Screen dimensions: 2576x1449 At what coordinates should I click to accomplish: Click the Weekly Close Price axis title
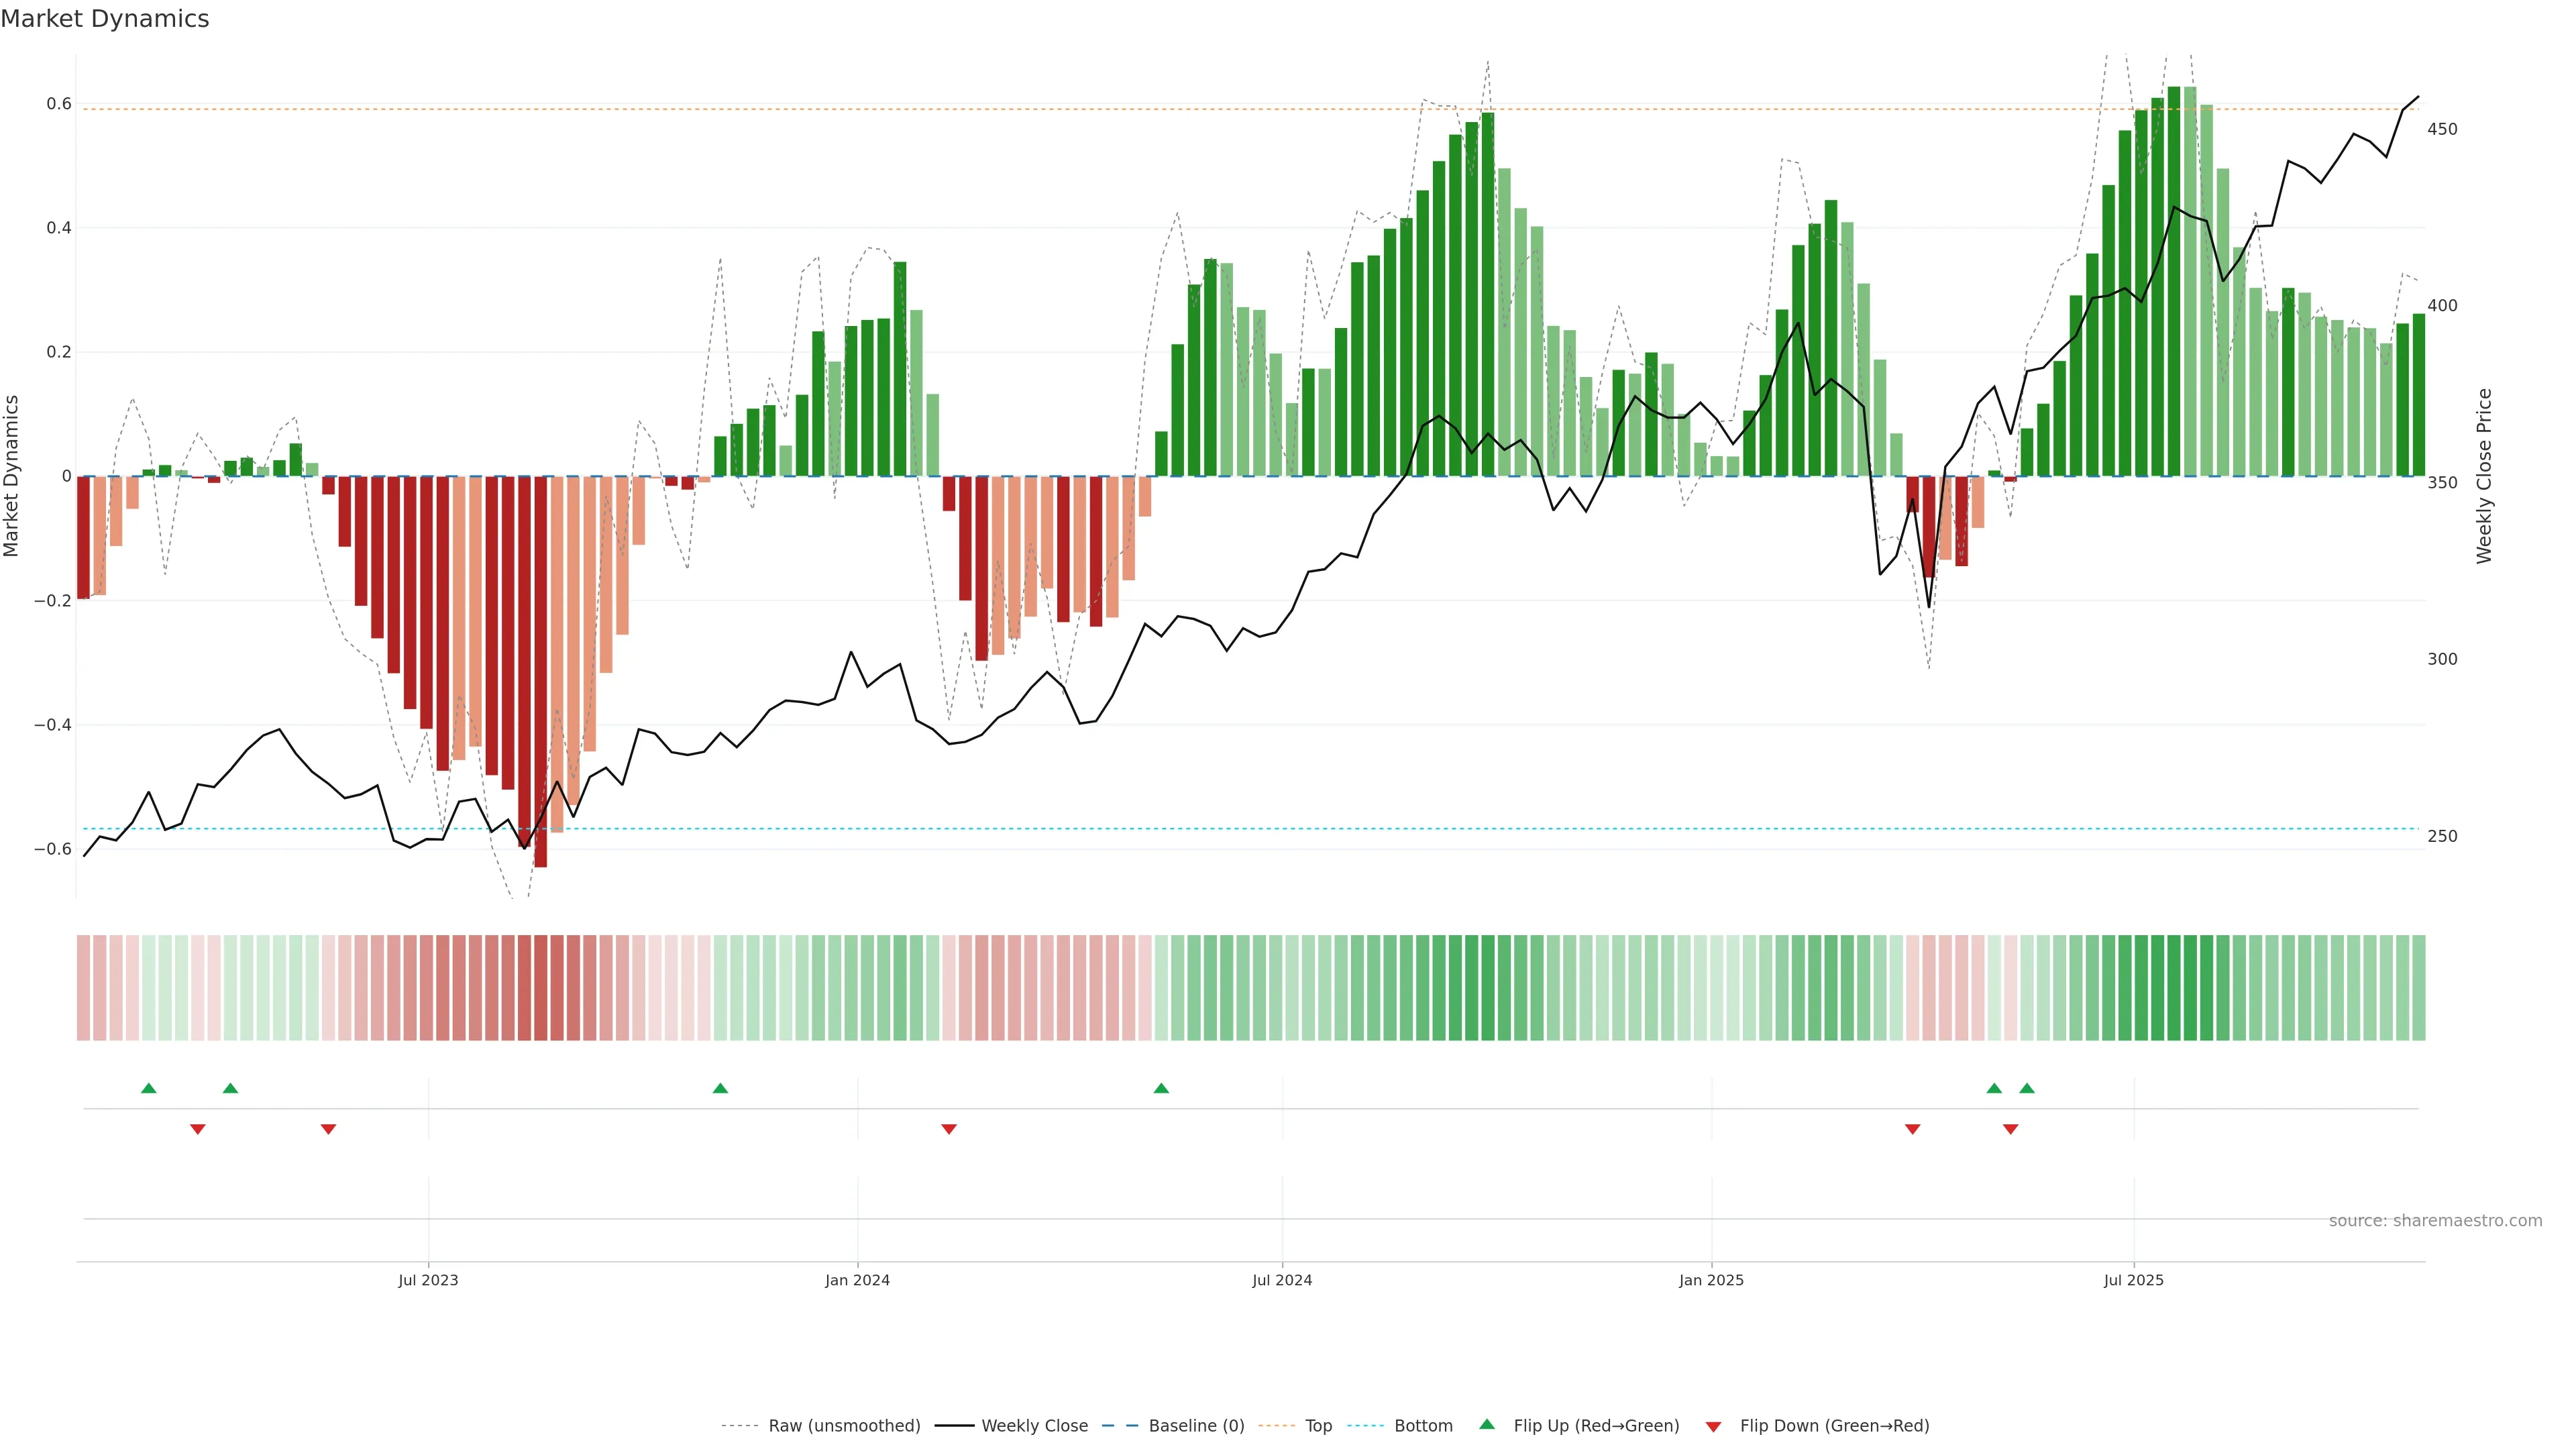pos(2484,476)
